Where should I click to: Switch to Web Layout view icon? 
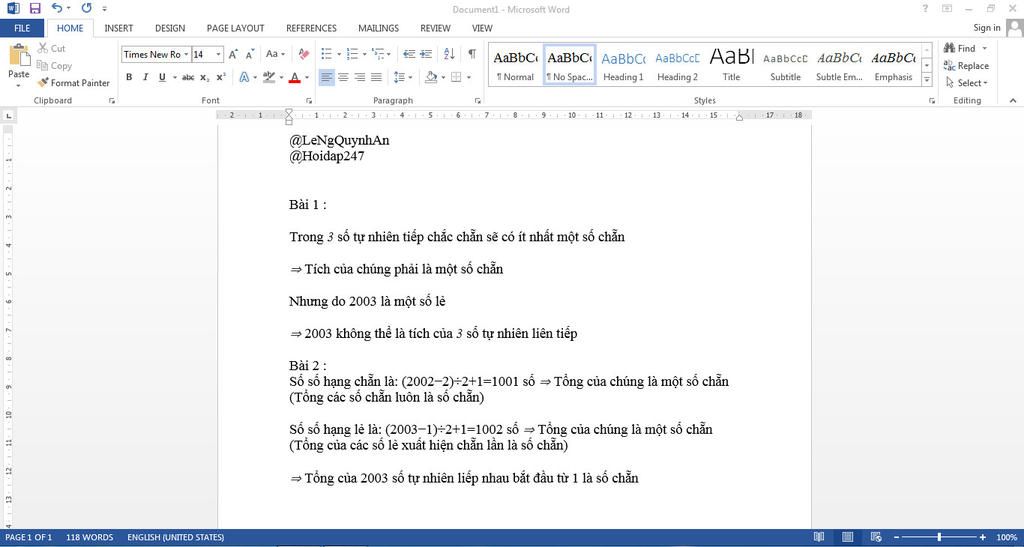pos(876,537)
